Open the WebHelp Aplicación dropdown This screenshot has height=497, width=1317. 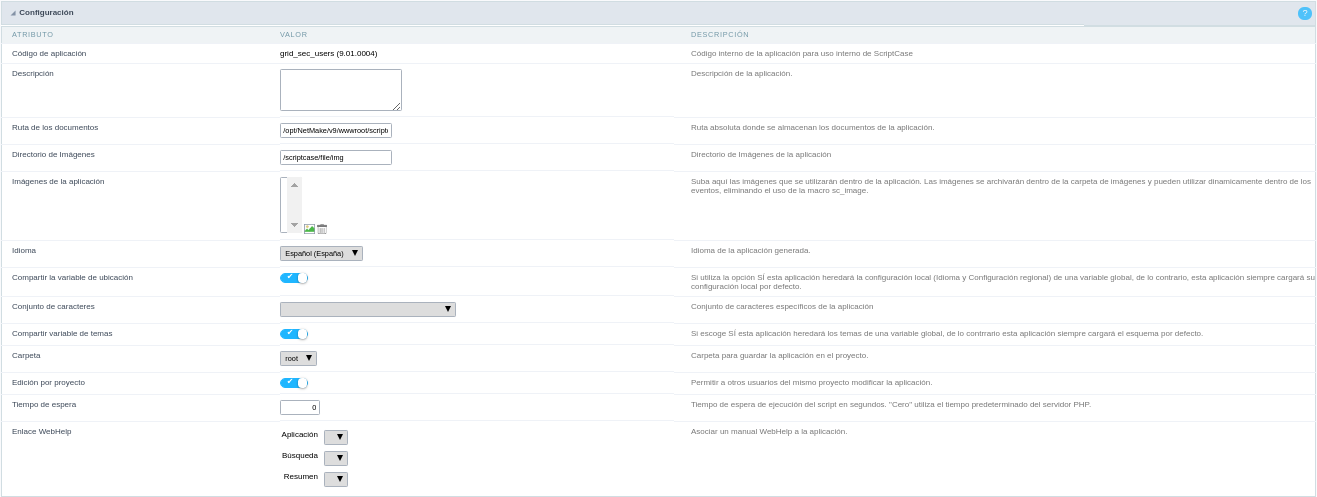336,437
